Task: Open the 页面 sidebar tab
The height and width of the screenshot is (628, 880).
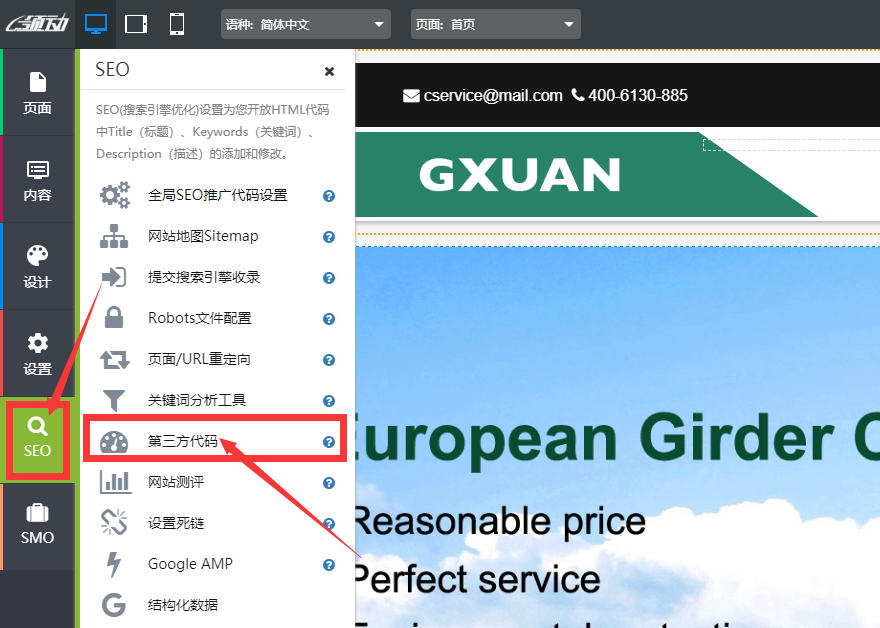Action: tap(37, 92)
